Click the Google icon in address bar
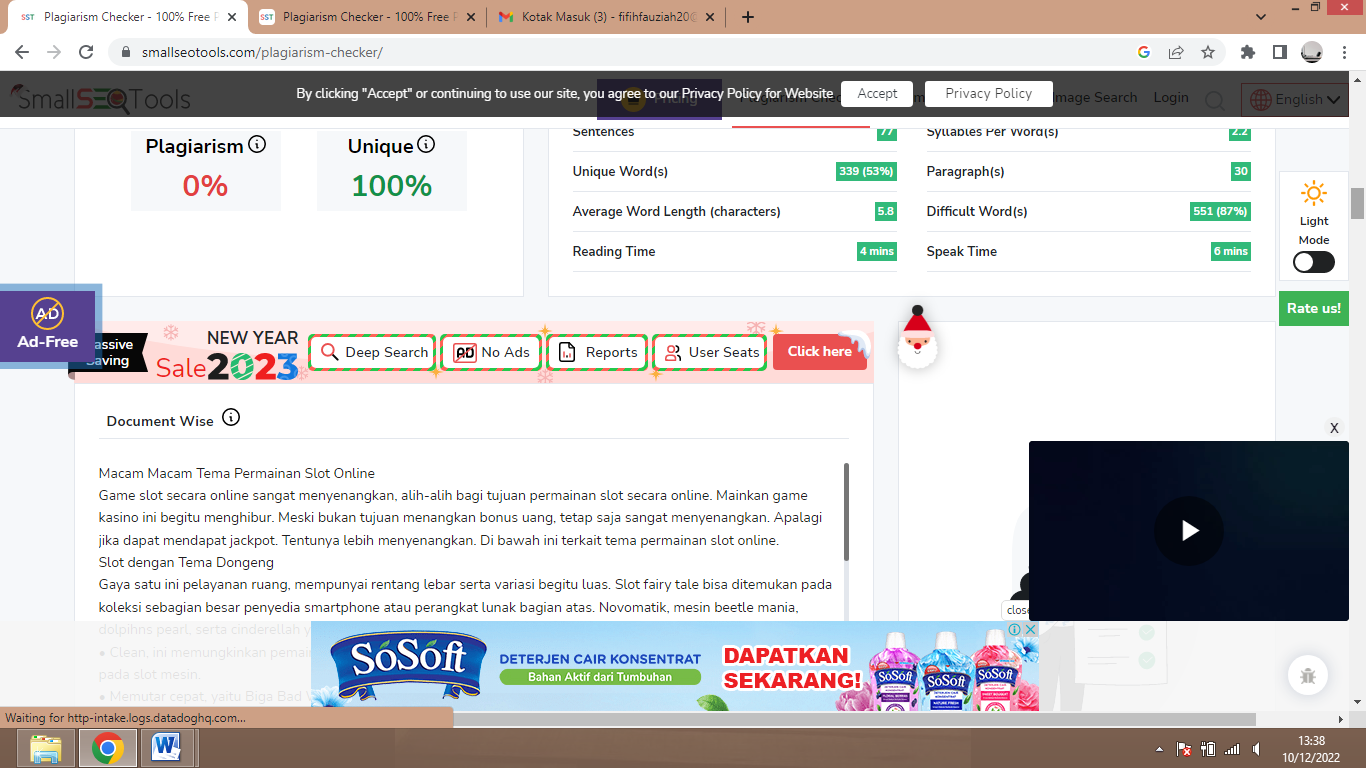Image resolution: width=1366 pixels, height=768 pixels. 1144,52
